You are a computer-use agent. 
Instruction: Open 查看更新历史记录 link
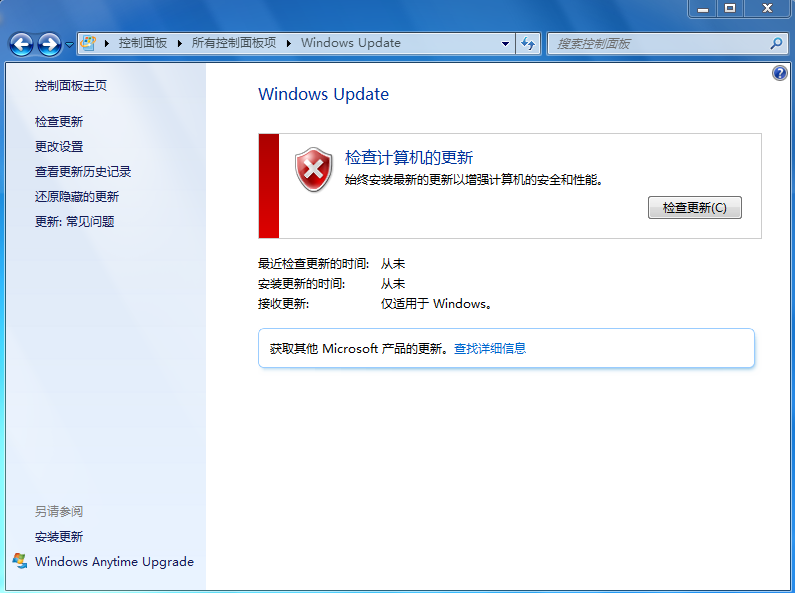pyautogui.click(x=83, y=172)
